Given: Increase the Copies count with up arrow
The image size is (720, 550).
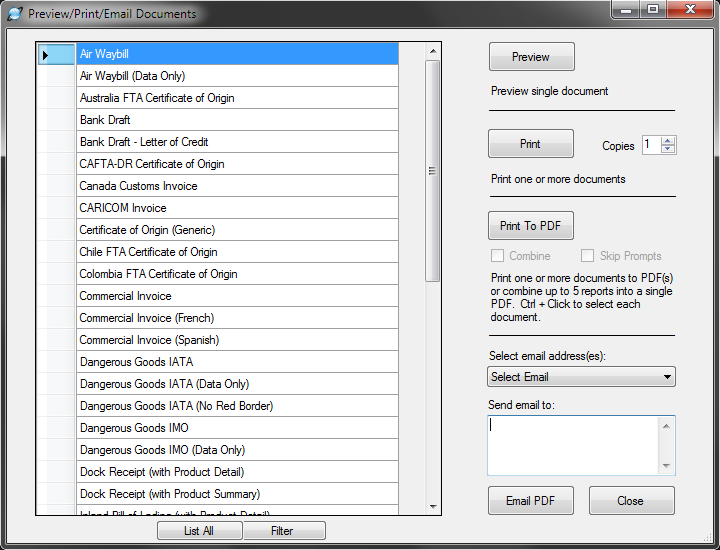Looking at the screenshot, I should [x=668, y=140].
